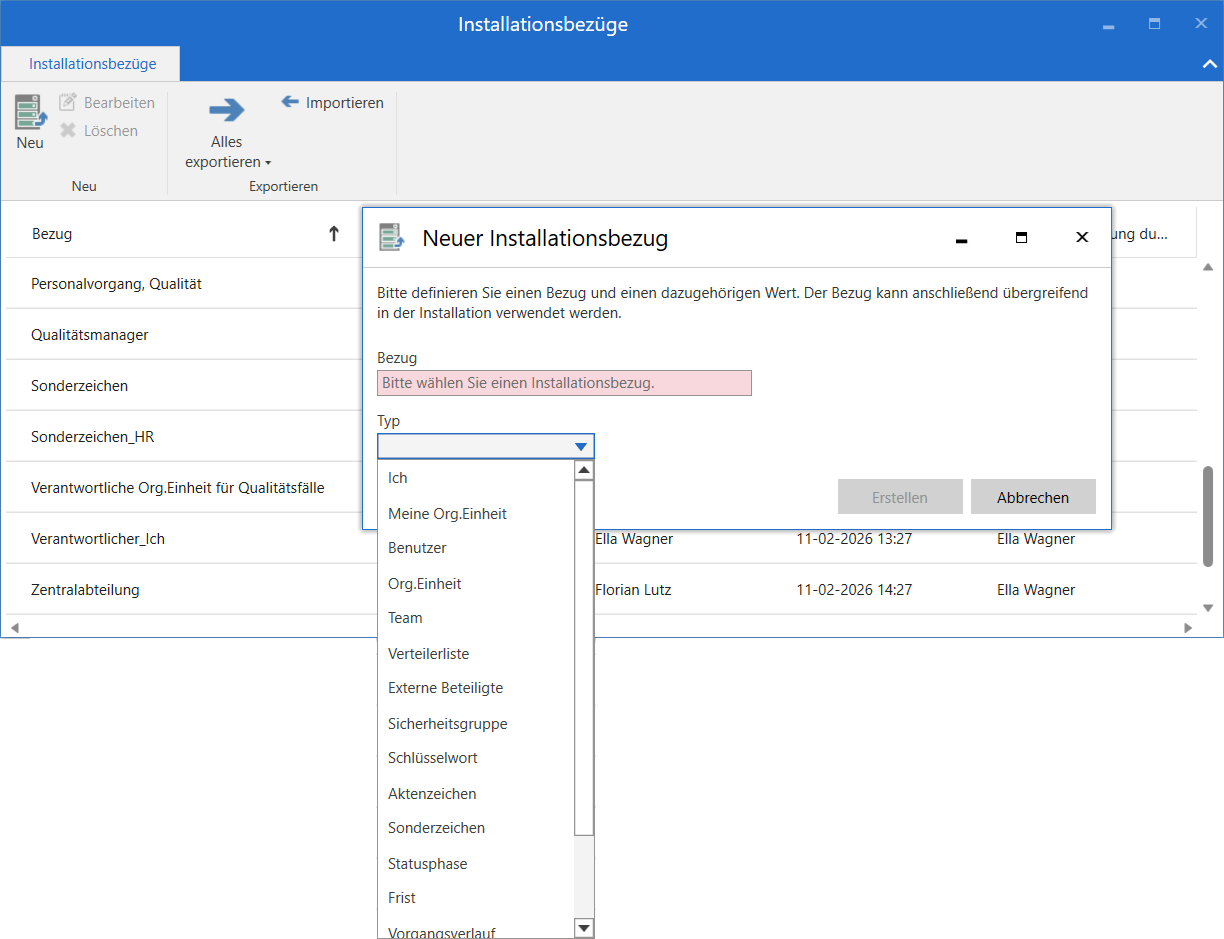
Task: Click the Bezug column sort arrow
Action: [334, 234]
